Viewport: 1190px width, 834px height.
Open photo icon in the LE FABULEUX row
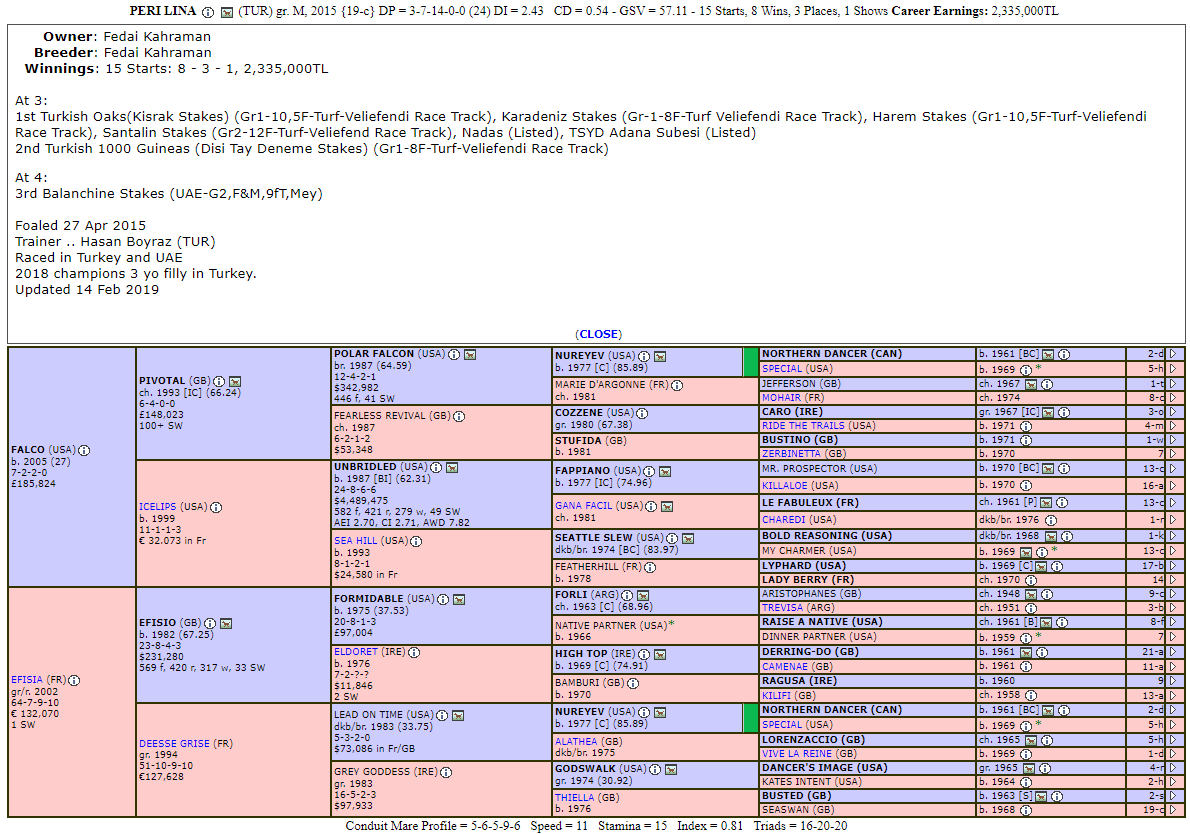[1046, 502]
